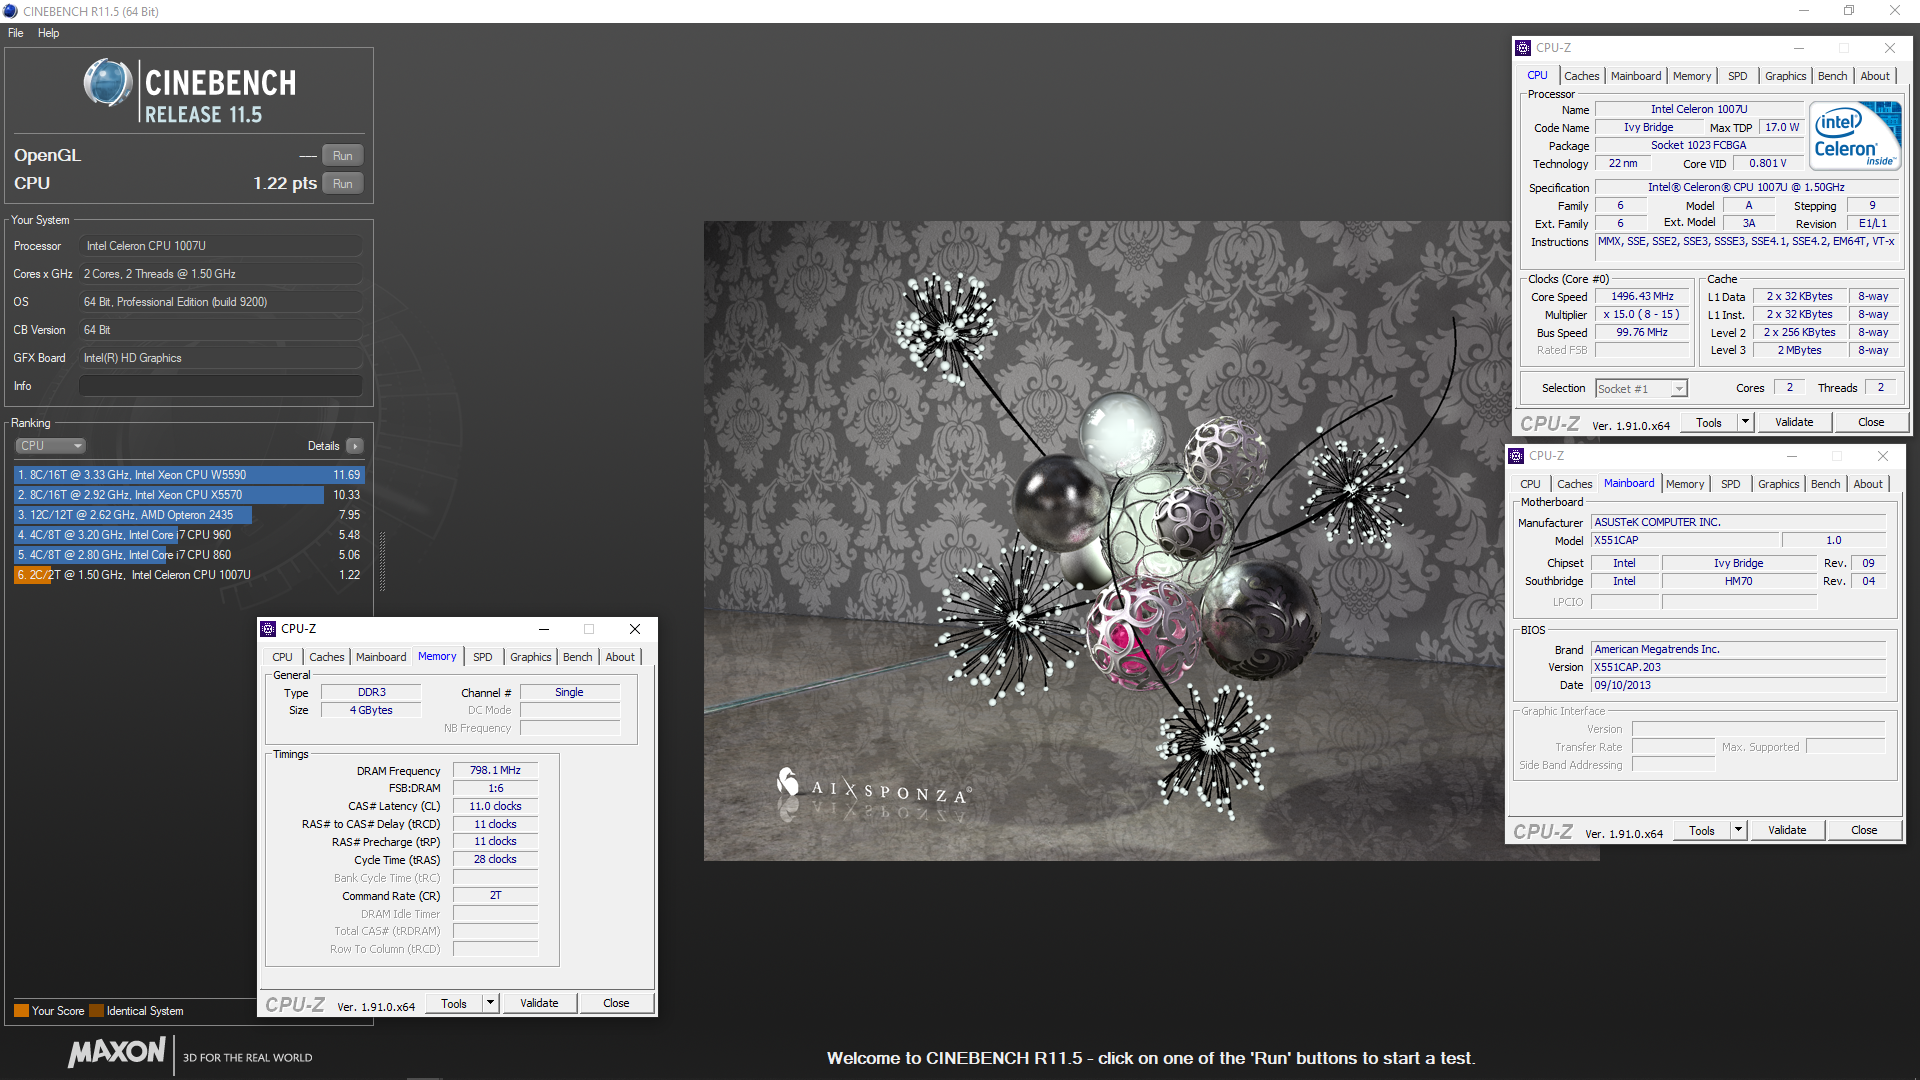Switch to SPD tab in the Memory CPU-Z window
Image resolution: width=1920 pixels, height=1080 pixels.
(x=483, y=657)
